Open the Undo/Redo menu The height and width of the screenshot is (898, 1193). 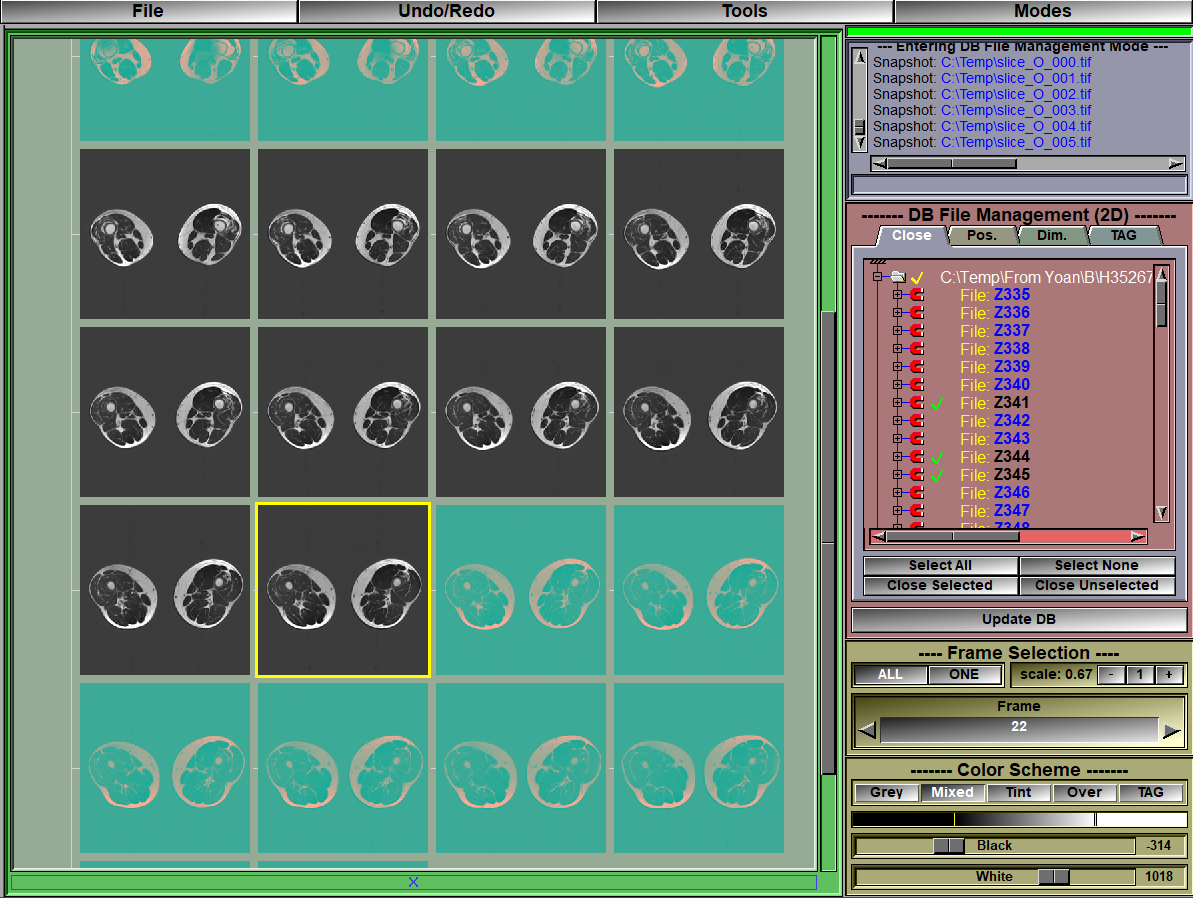click(446, 11)
